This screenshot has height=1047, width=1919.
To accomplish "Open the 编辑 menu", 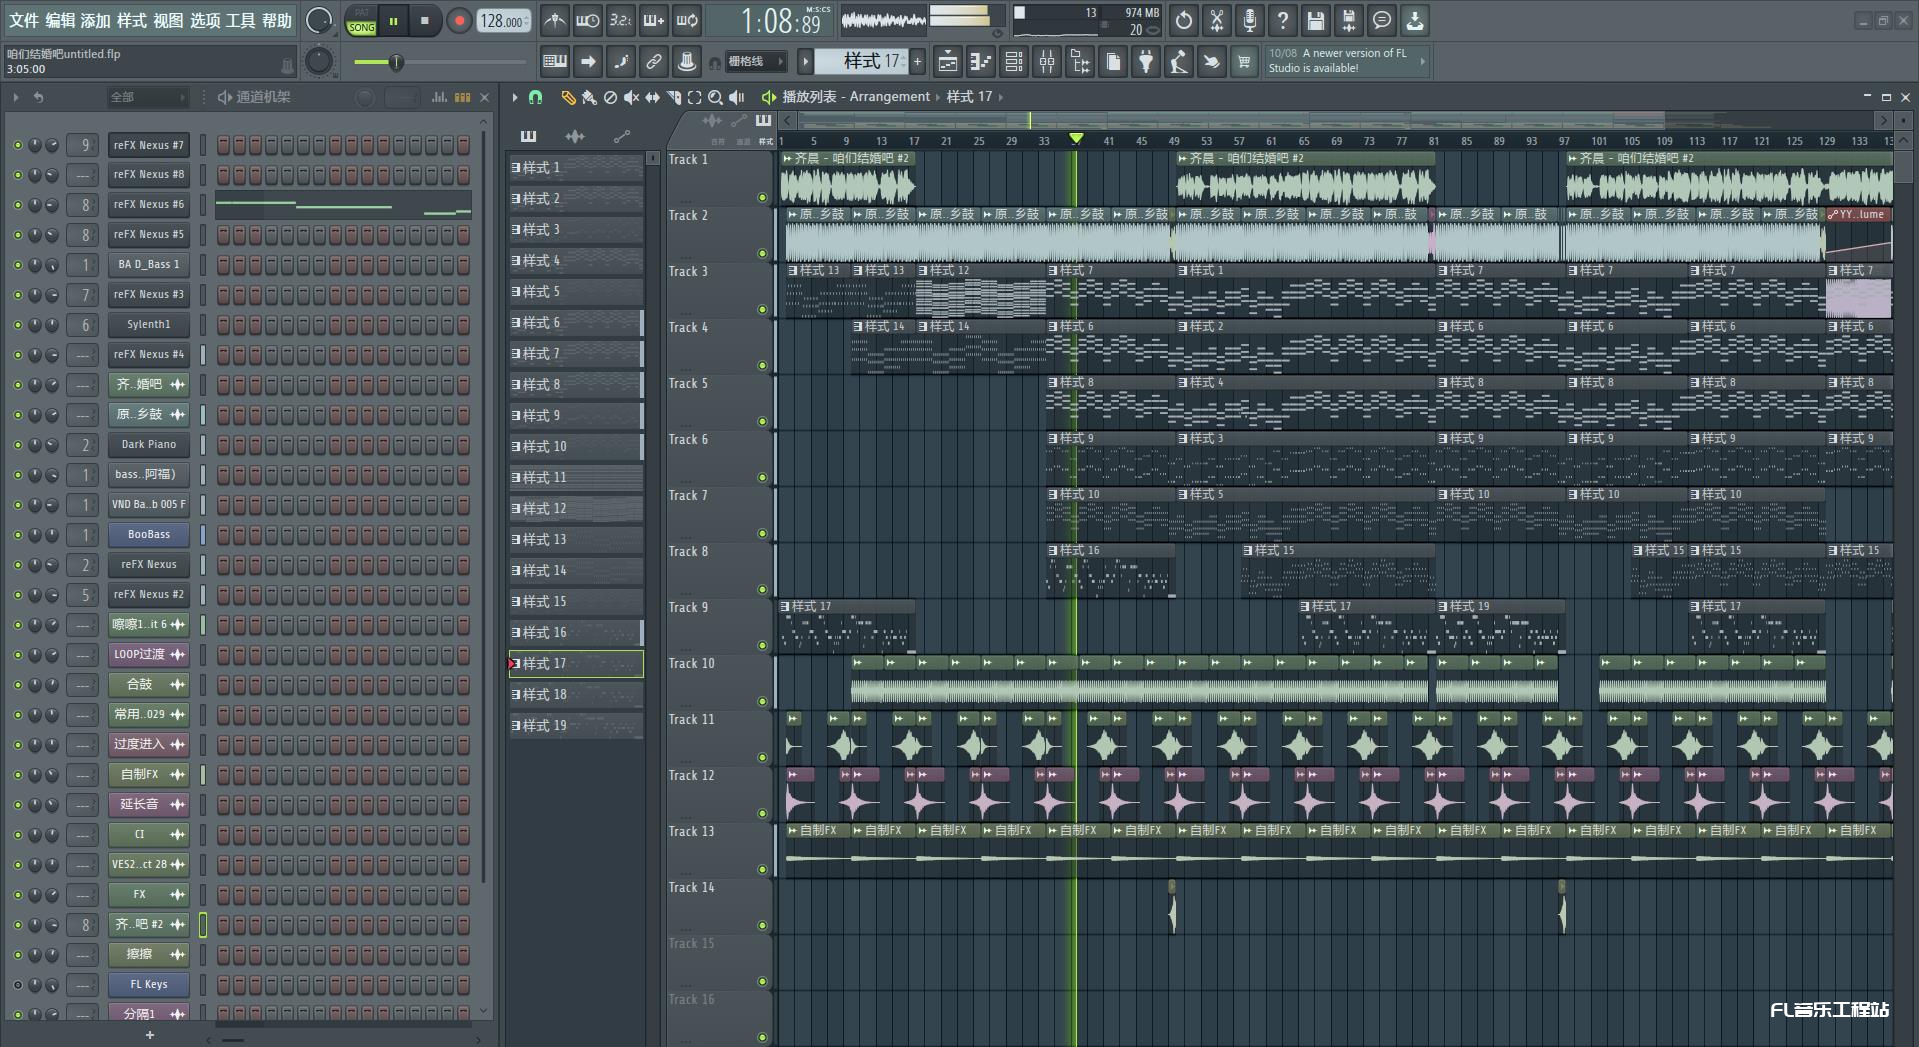I will coord(59,20).
